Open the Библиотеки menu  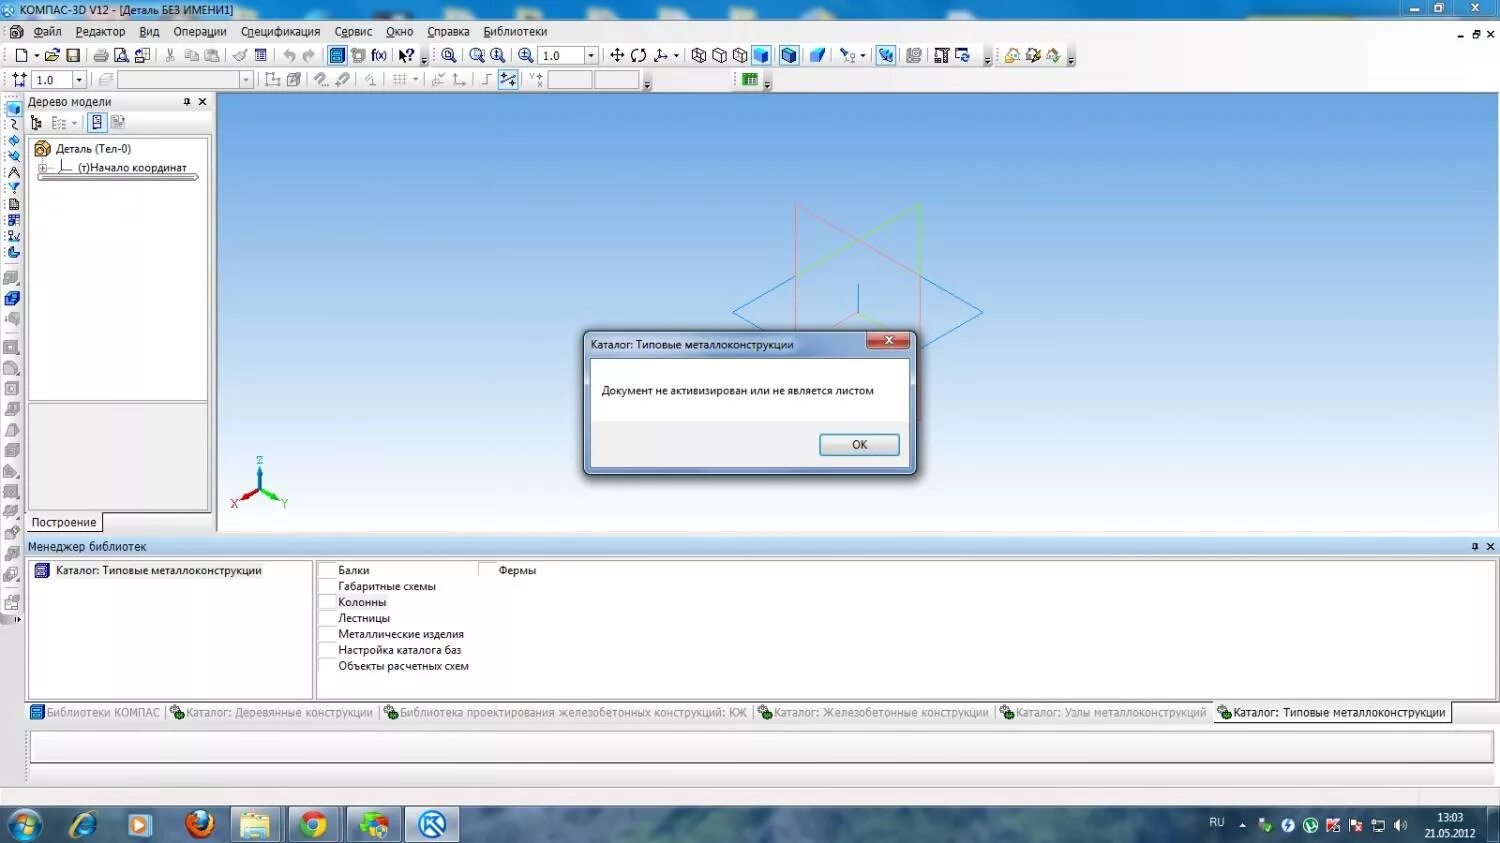[515, 32]
